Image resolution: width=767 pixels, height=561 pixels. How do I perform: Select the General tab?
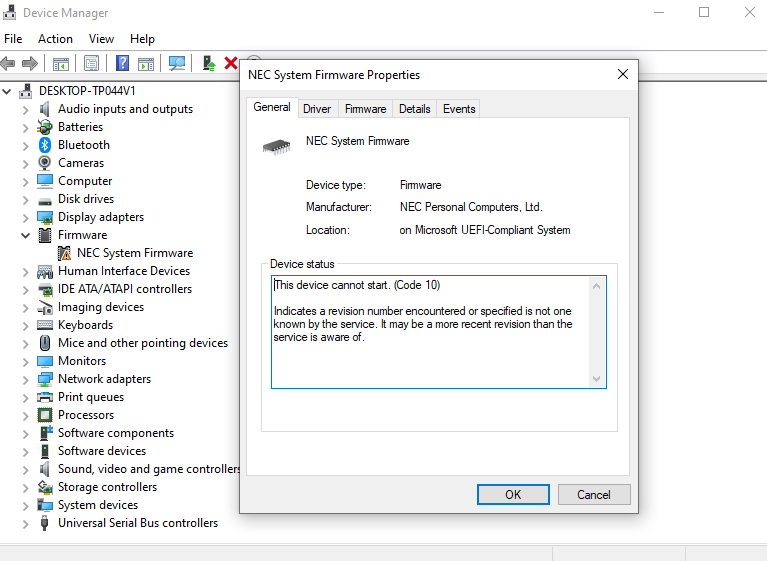[272, 107]
